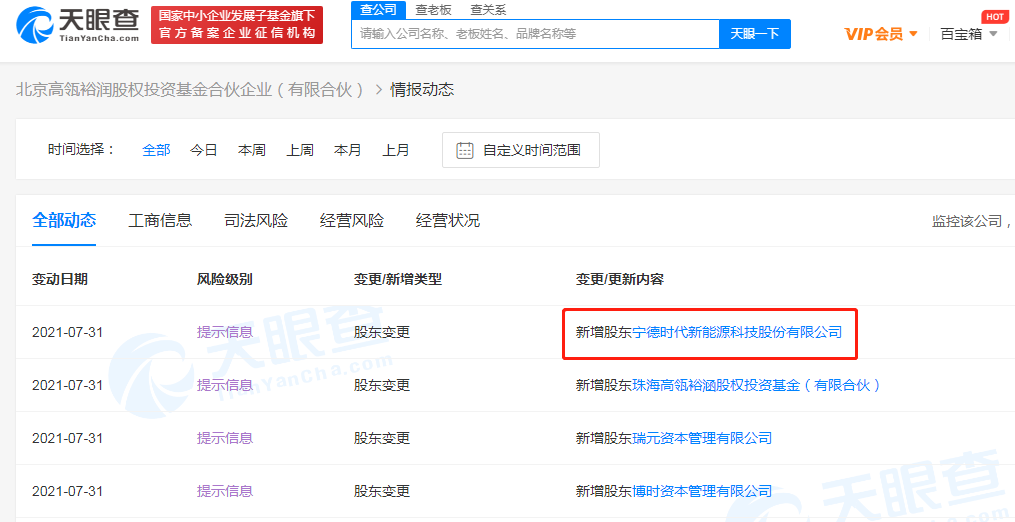
Task: Click the HOT badge icon
Action: click(995, 17)
